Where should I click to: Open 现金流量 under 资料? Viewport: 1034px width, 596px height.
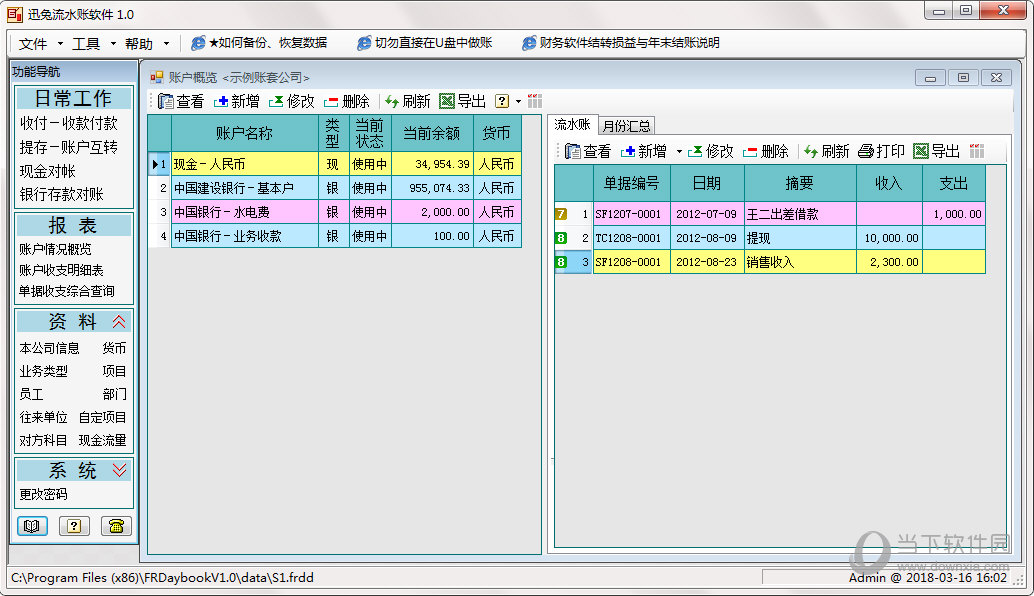[x=102, y=440]
